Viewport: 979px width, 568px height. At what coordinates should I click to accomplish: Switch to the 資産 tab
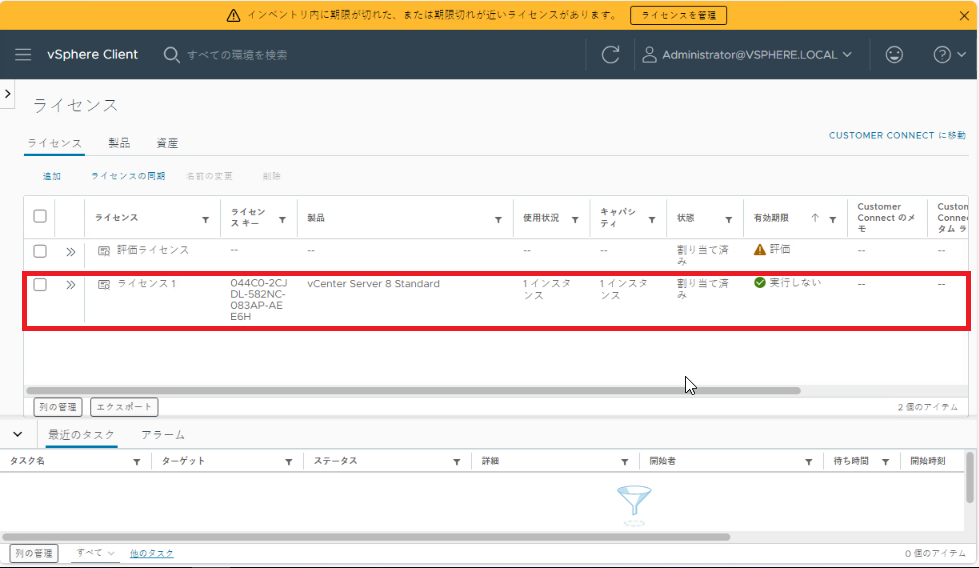tap(167, 143)
